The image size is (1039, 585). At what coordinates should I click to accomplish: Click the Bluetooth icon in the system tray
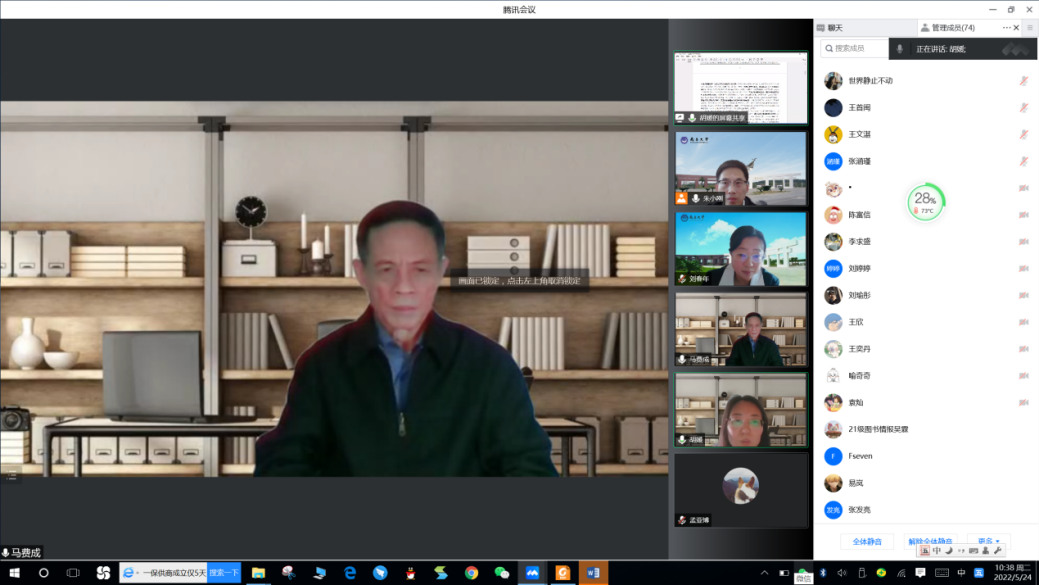pyautogui.click(x=823, y=573)
